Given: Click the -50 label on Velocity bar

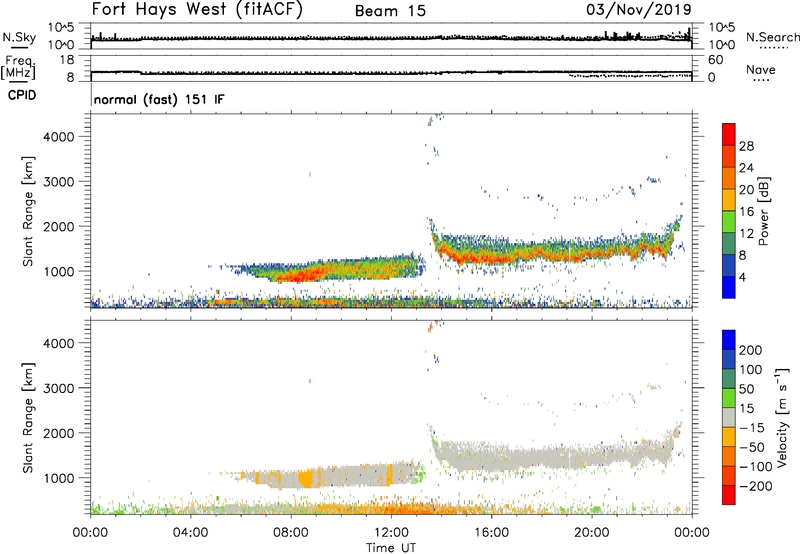Looking at the screenshot, I should (x=752, y=447).
